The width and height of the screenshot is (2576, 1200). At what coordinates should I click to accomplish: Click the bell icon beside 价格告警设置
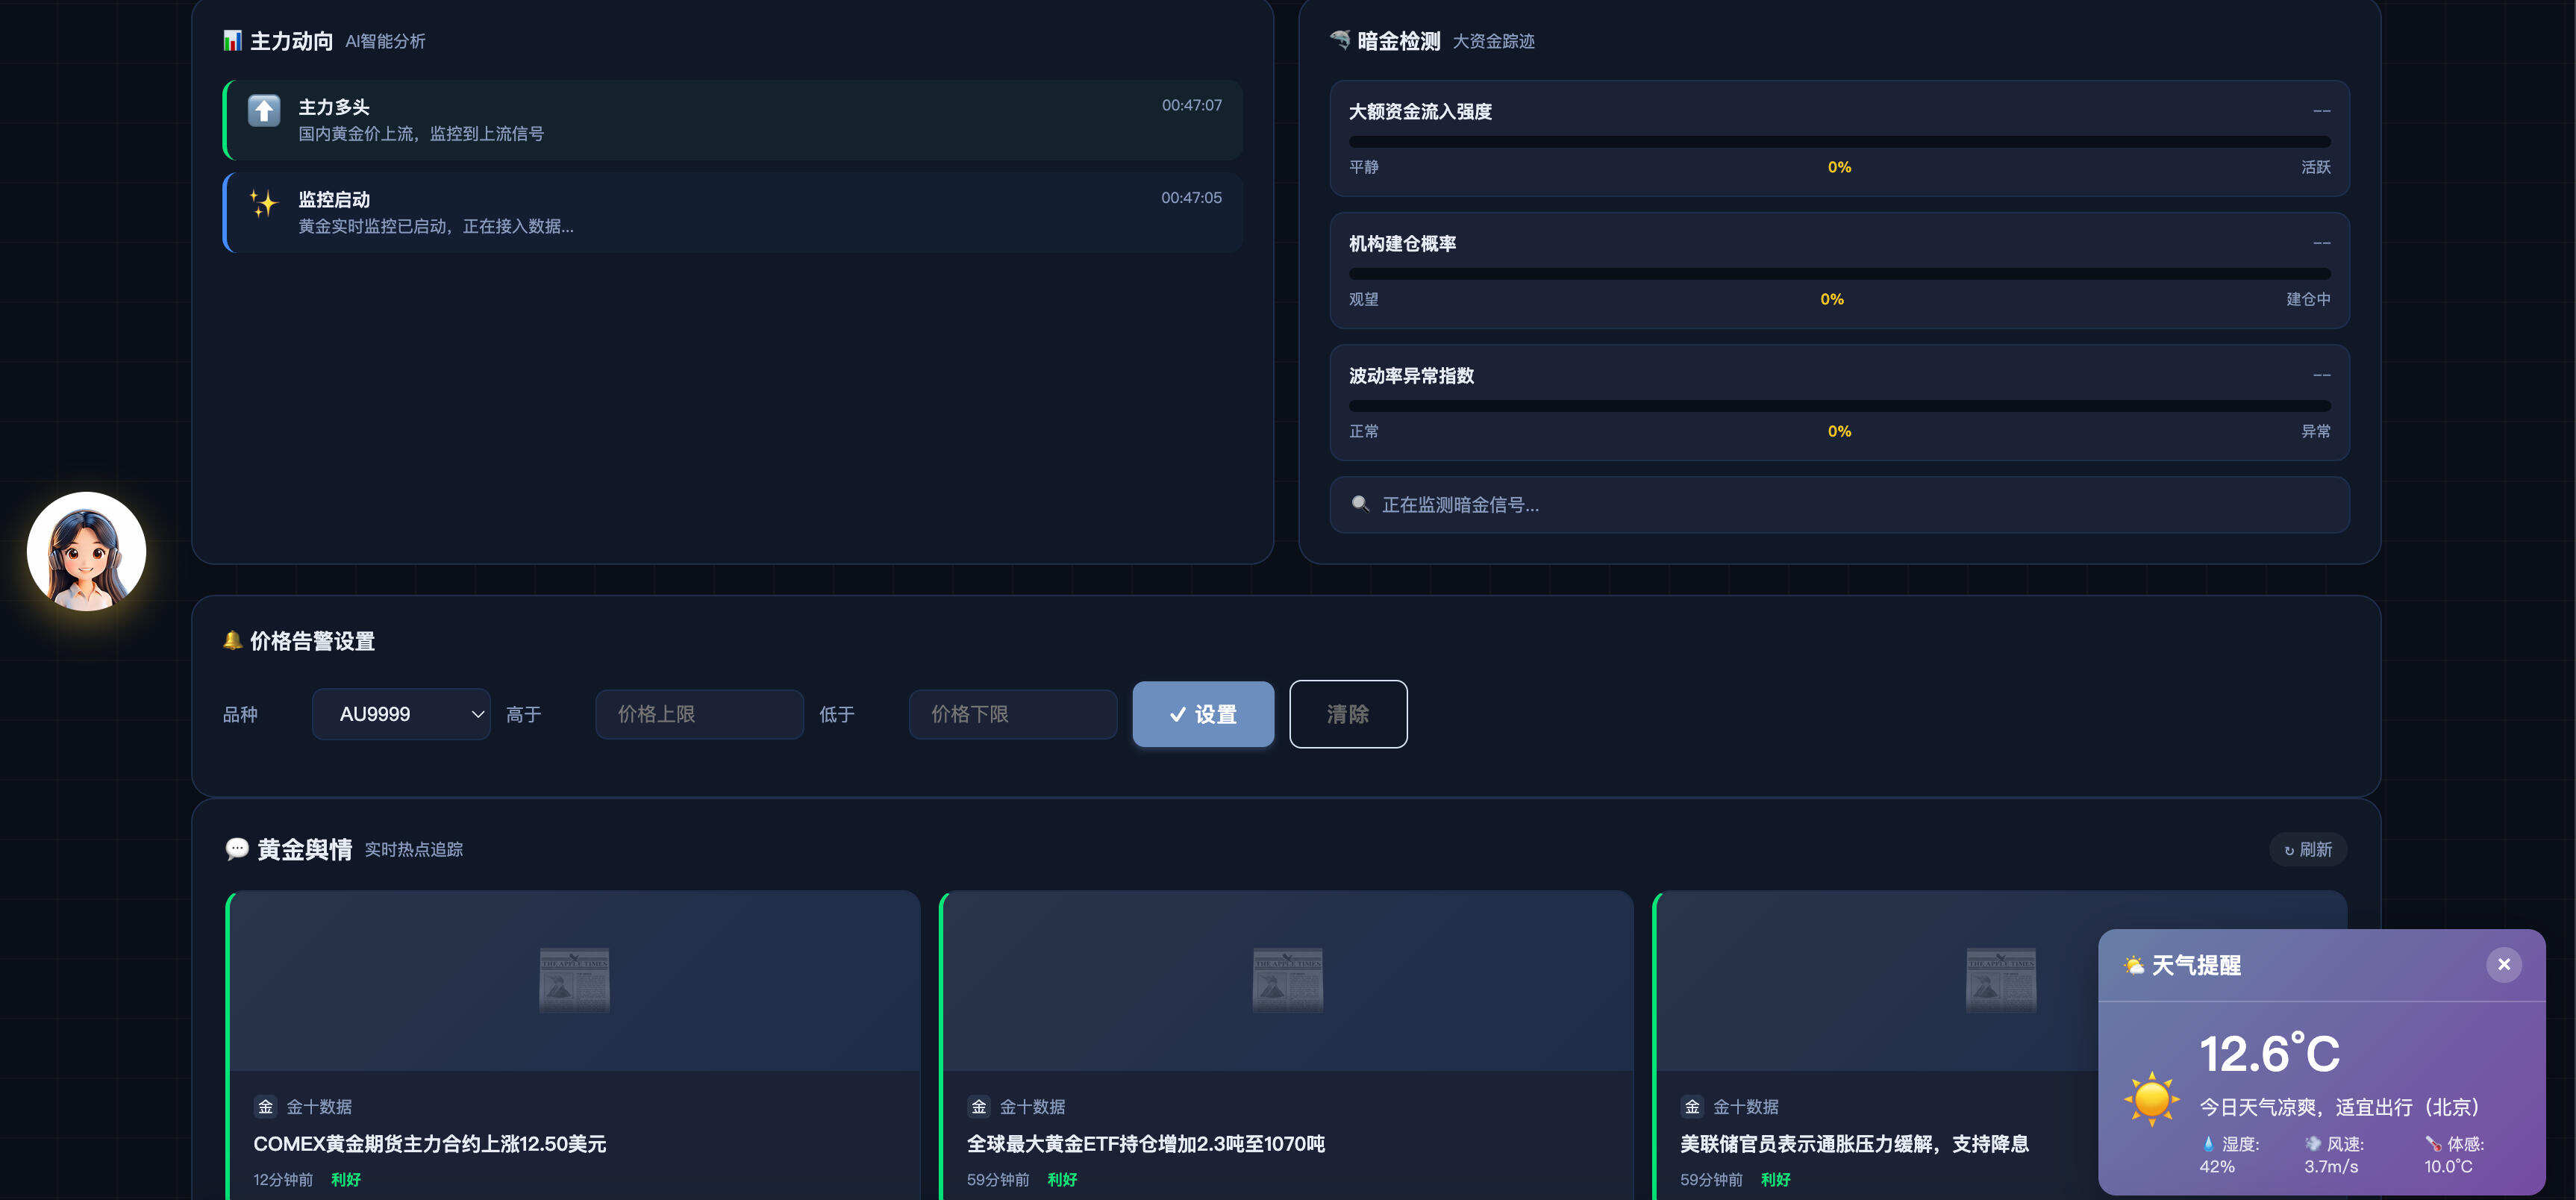click(232, 640)
